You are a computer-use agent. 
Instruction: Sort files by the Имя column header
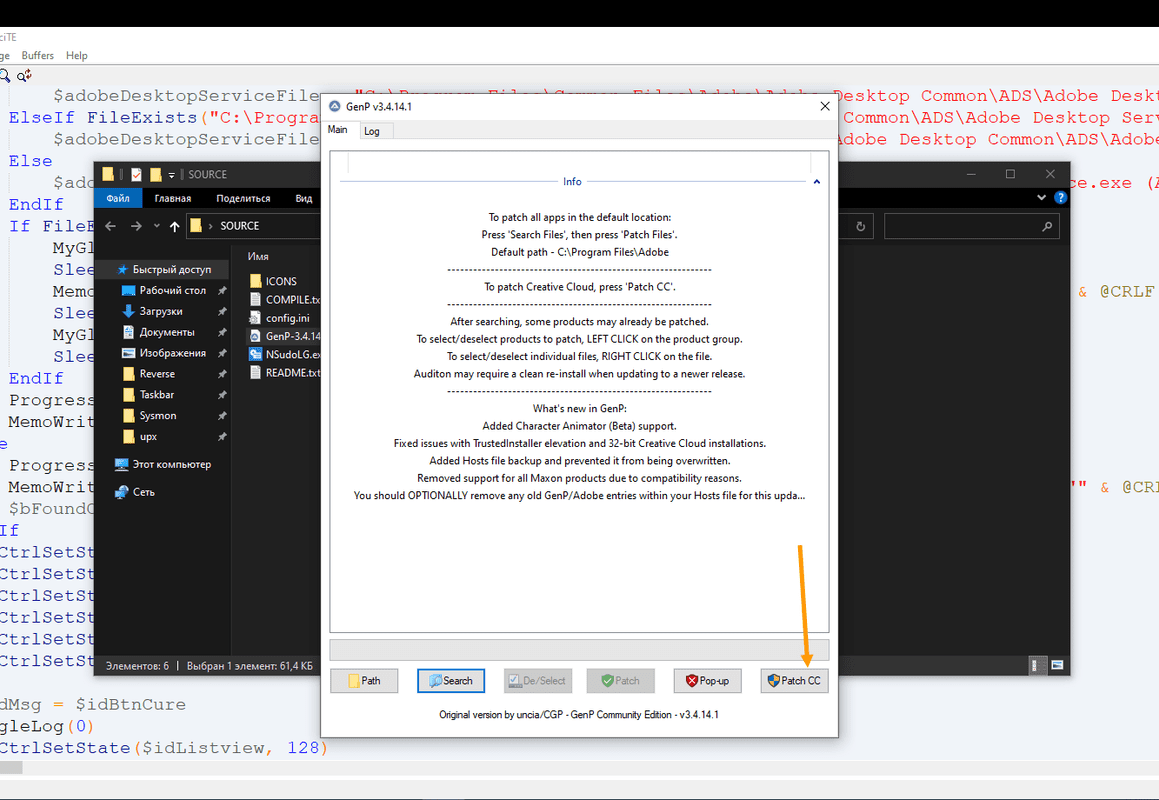[258, 257]
